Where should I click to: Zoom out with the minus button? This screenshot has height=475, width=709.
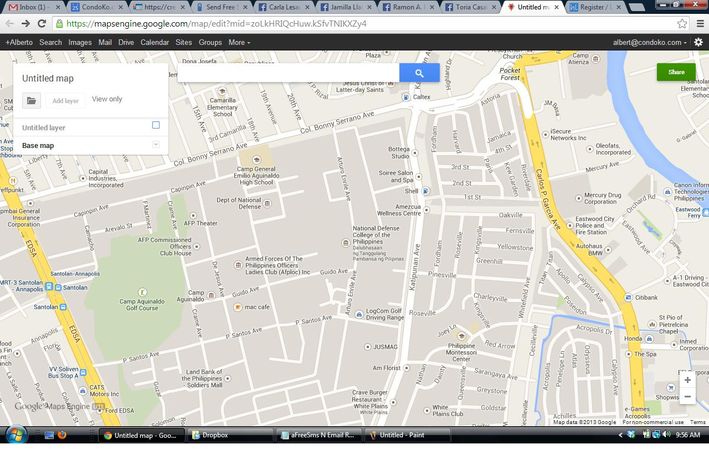(687, 397)
